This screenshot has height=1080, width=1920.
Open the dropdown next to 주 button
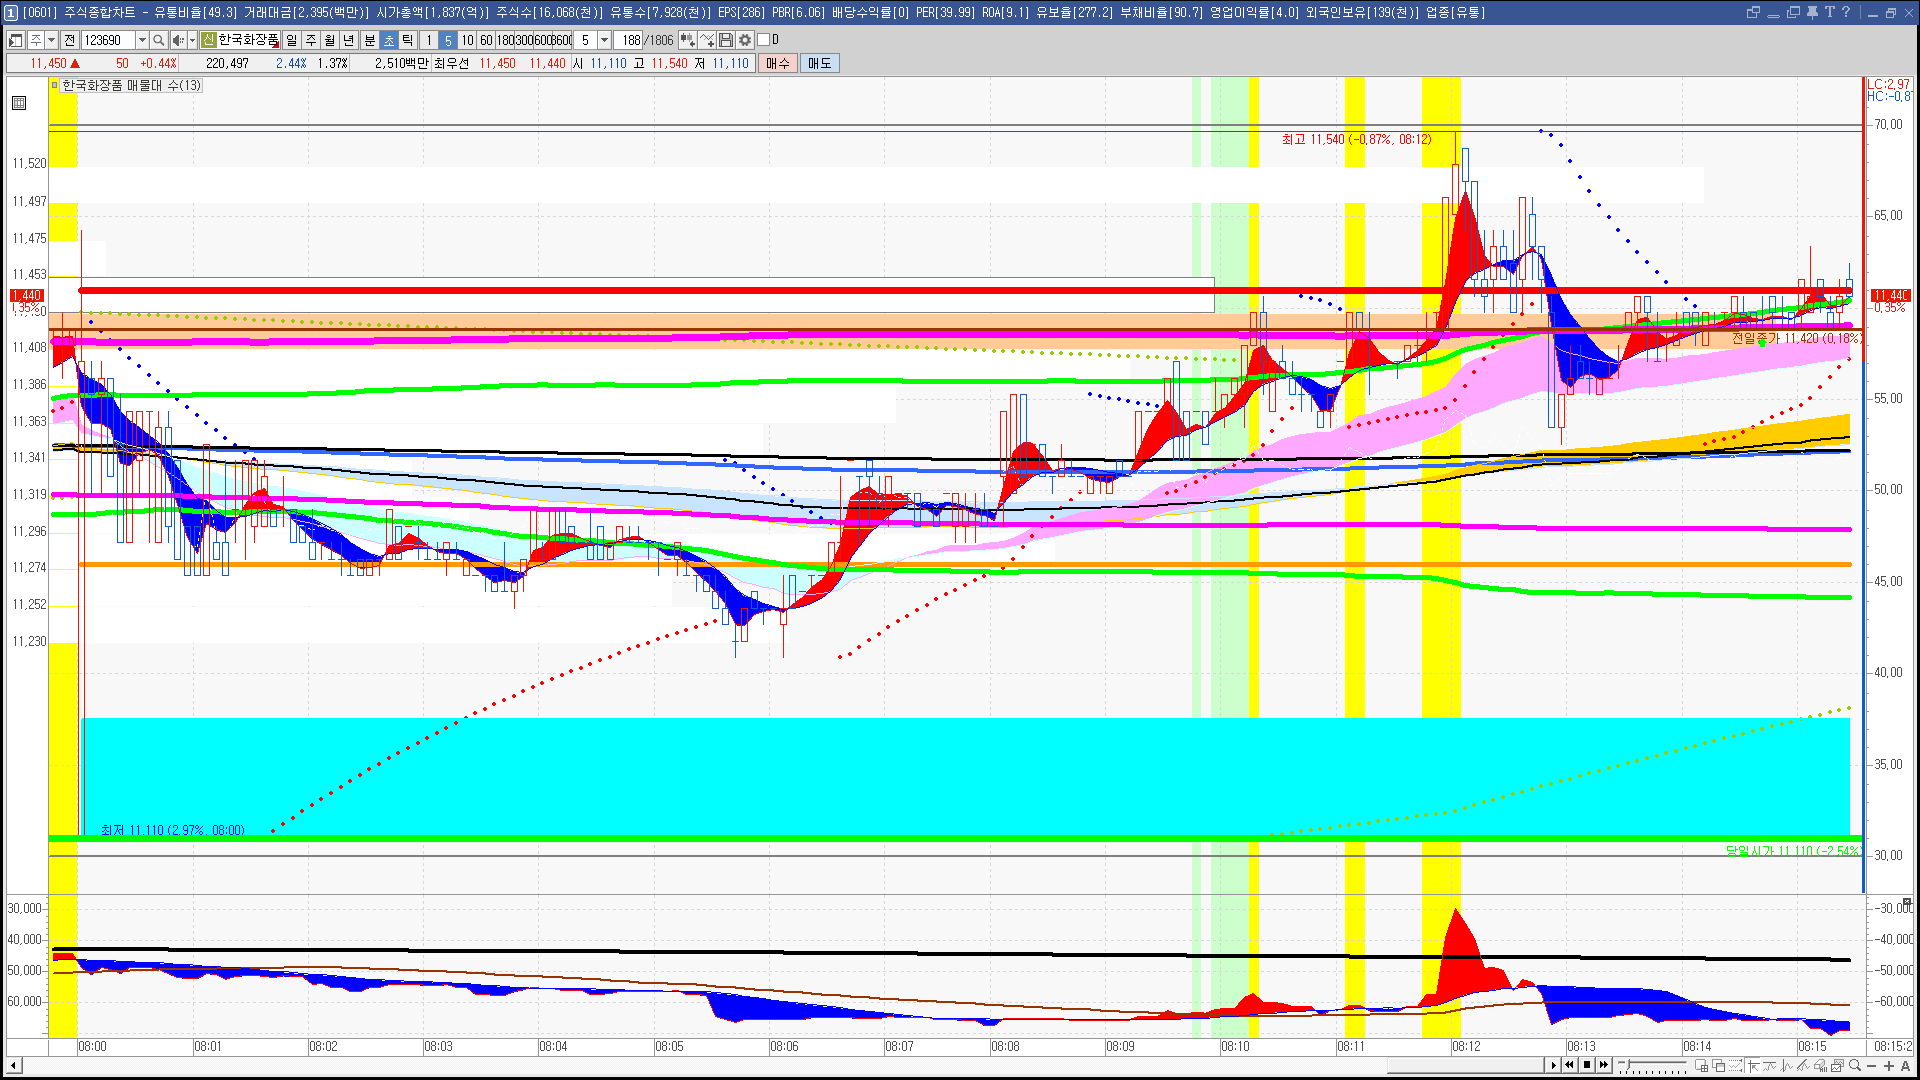(51, 40)
